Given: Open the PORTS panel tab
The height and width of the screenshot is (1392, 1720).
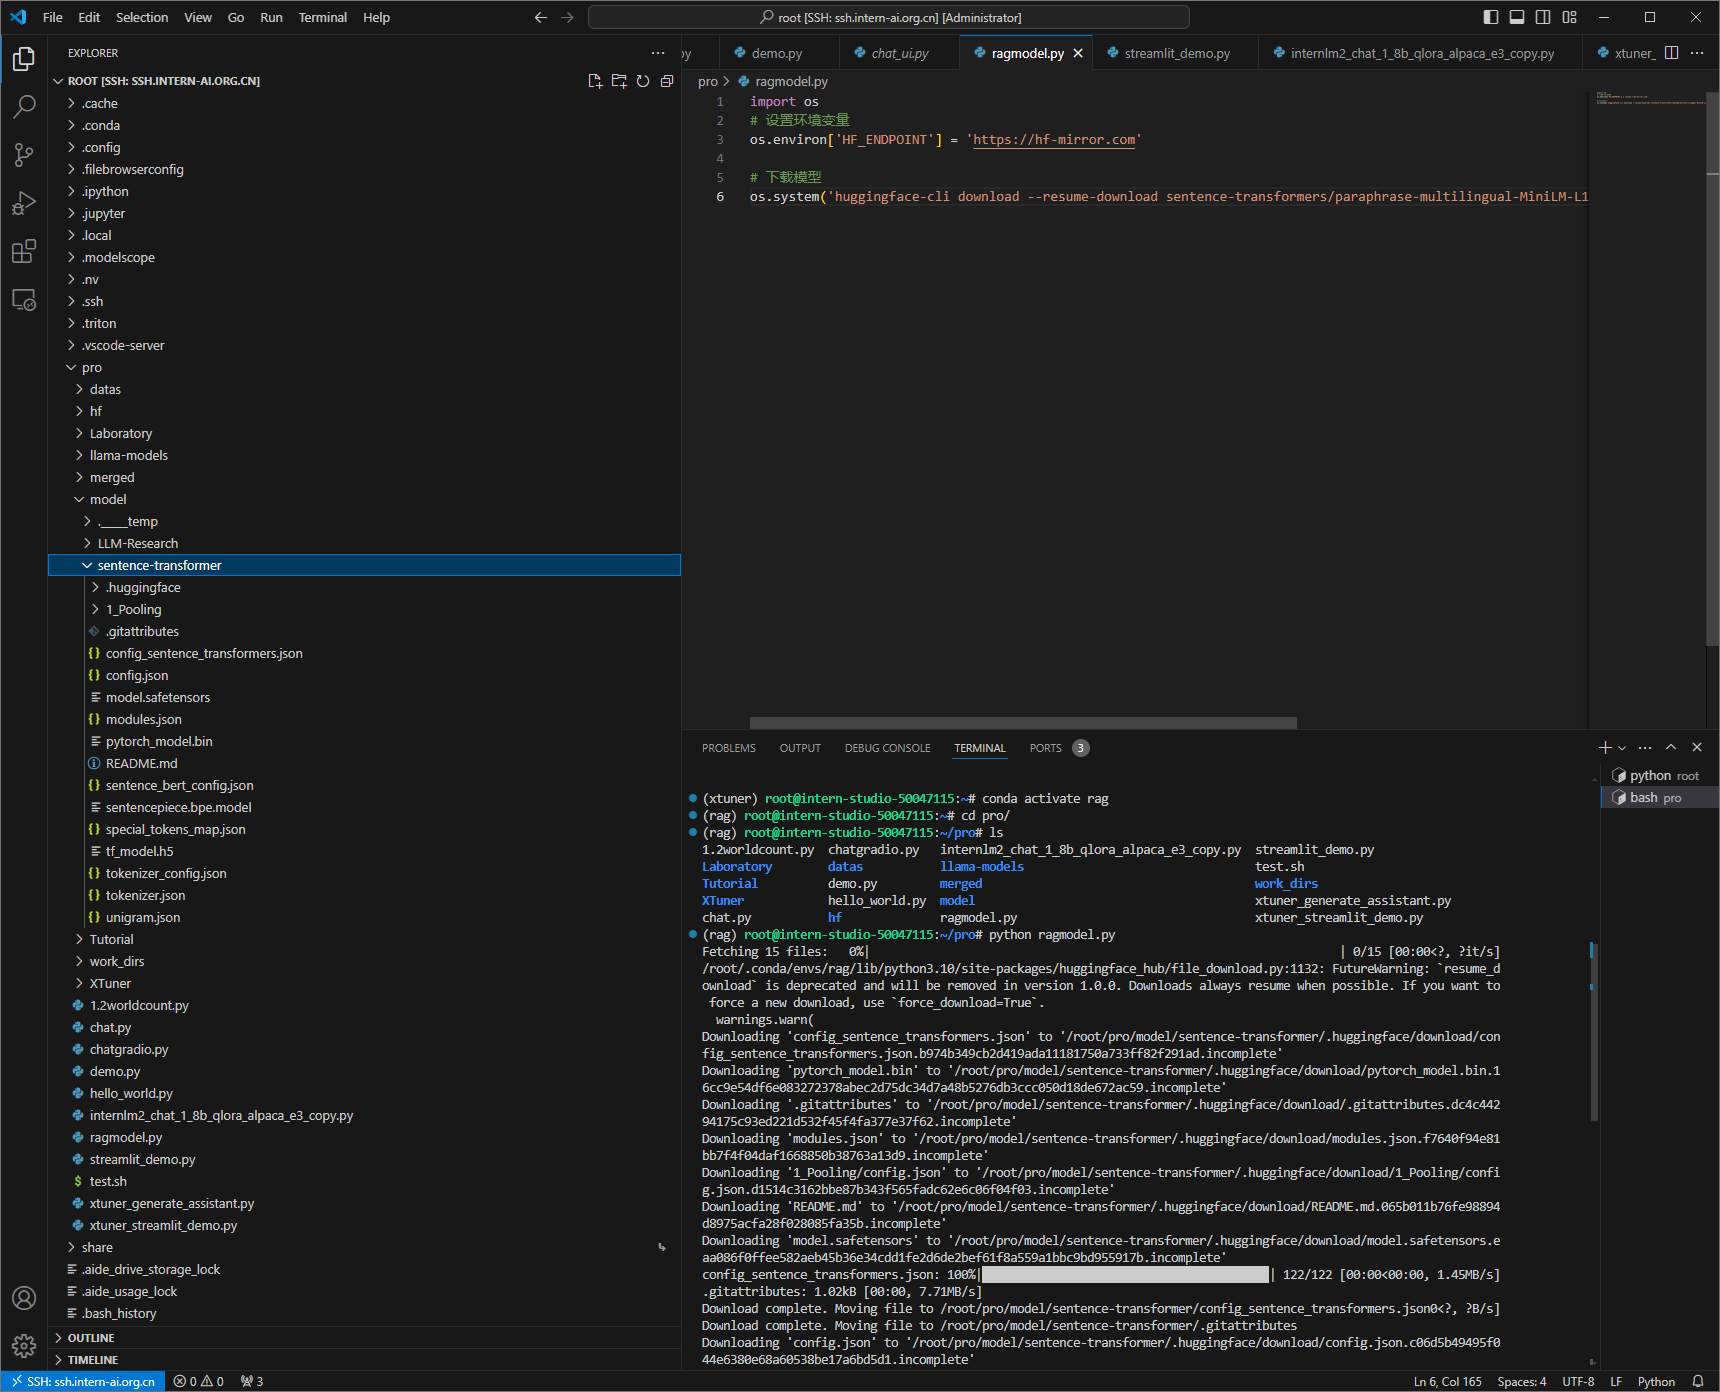Looking at the screenshot, I should (1058, 748).
